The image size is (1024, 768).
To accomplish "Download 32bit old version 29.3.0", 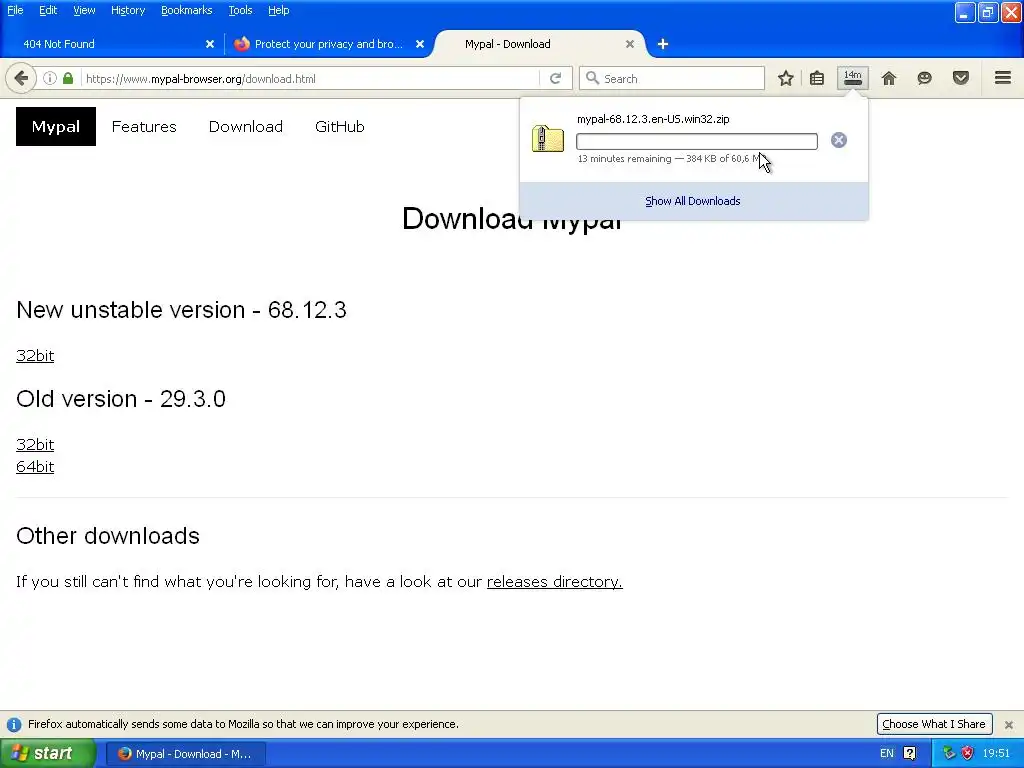I will tap(35, 445).
